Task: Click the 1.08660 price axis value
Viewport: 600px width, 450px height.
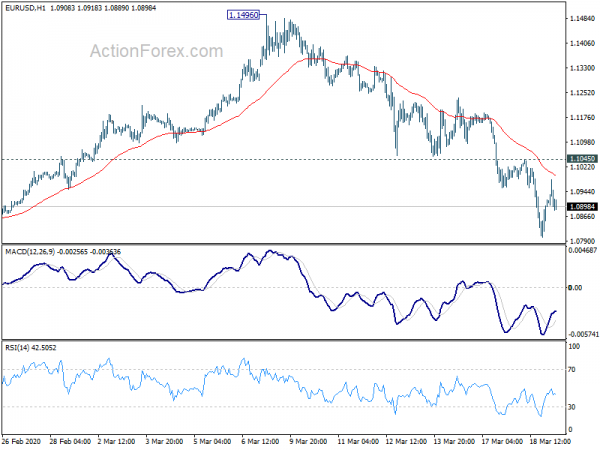Action: [x=582, y=216]
